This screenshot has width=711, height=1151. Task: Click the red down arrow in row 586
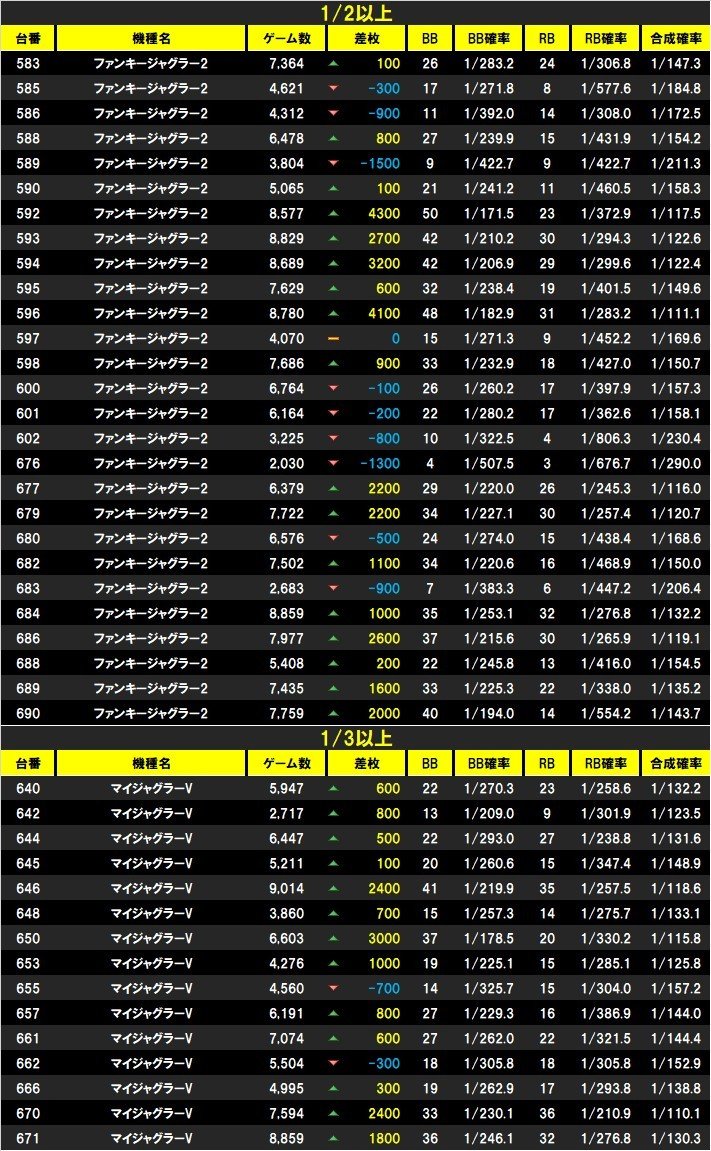(334, 114)
